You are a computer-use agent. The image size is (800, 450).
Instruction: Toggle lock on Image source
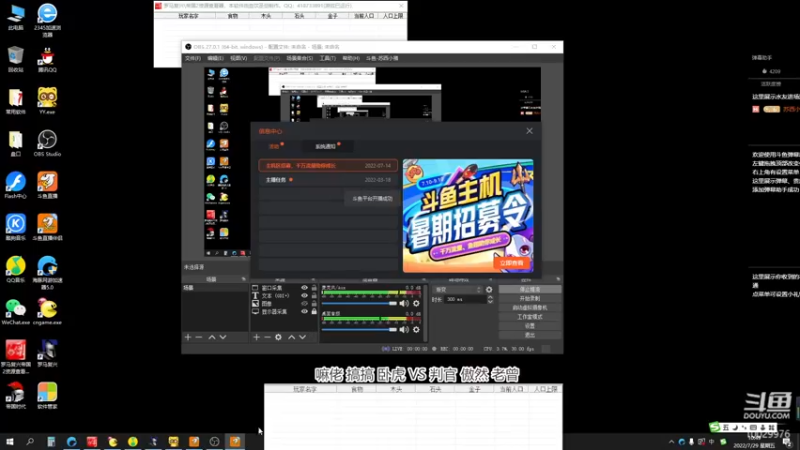point(314,304)
